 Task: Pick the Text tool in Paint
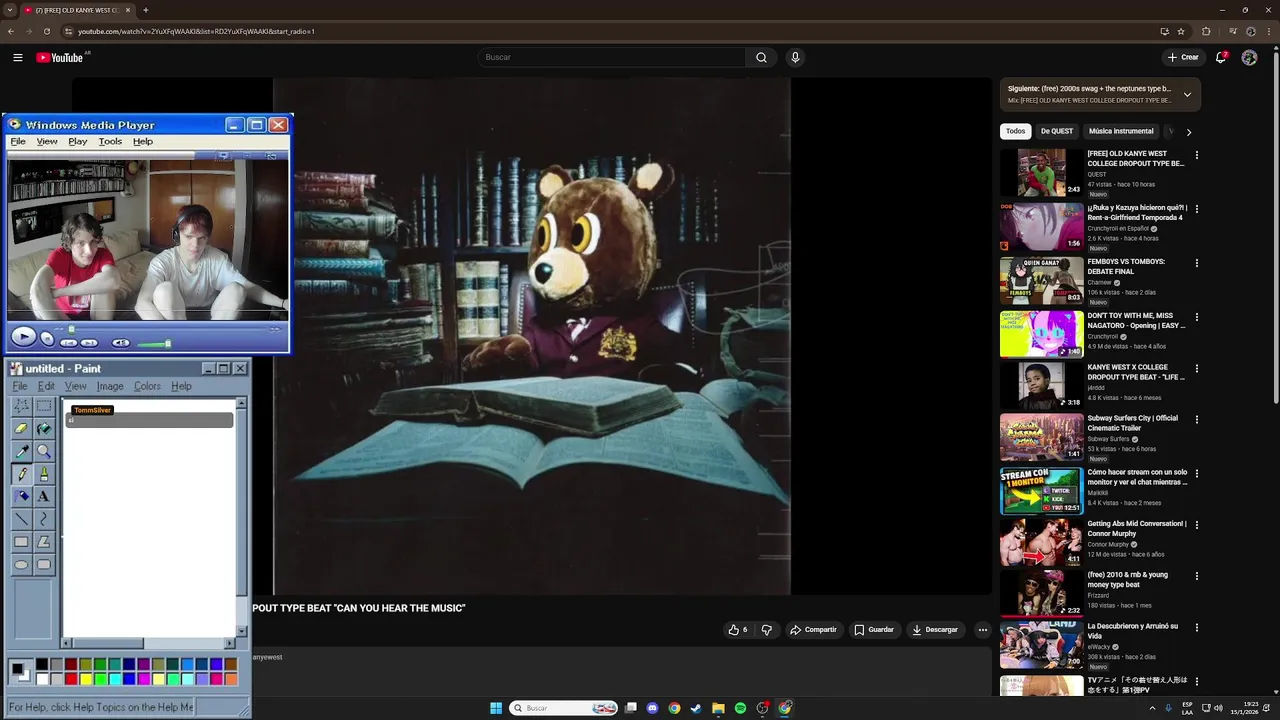point(44,496)
